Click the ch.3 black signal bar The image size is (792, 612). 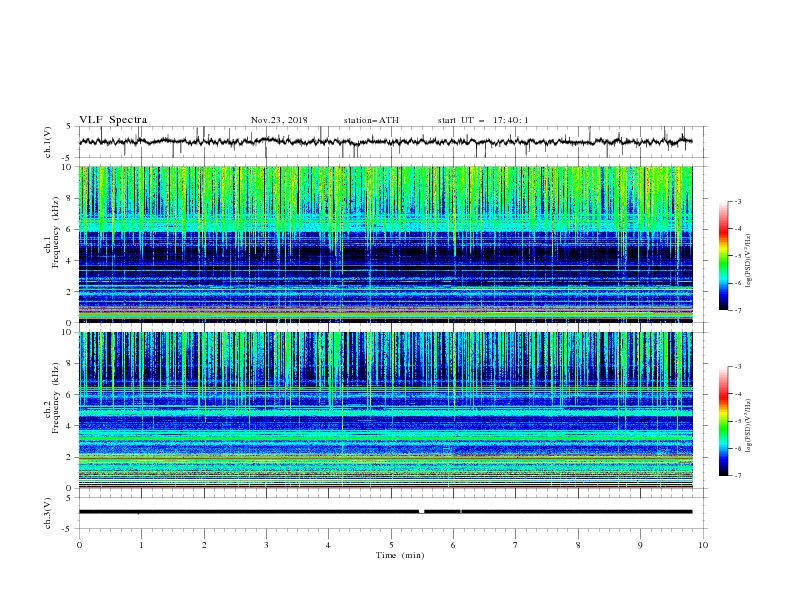tap(385, 512)
